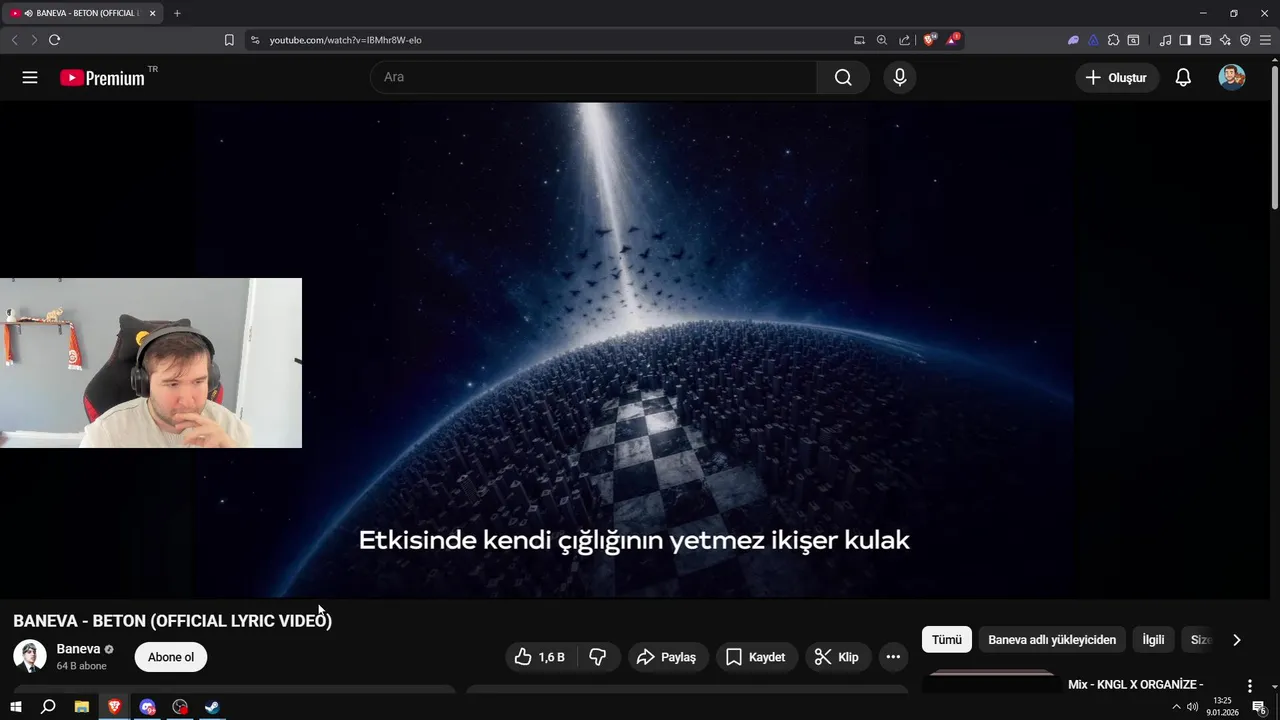This screenshot has width=1280, height=720.
Task: Open the Baneva channel avatar
Action: 30,656
